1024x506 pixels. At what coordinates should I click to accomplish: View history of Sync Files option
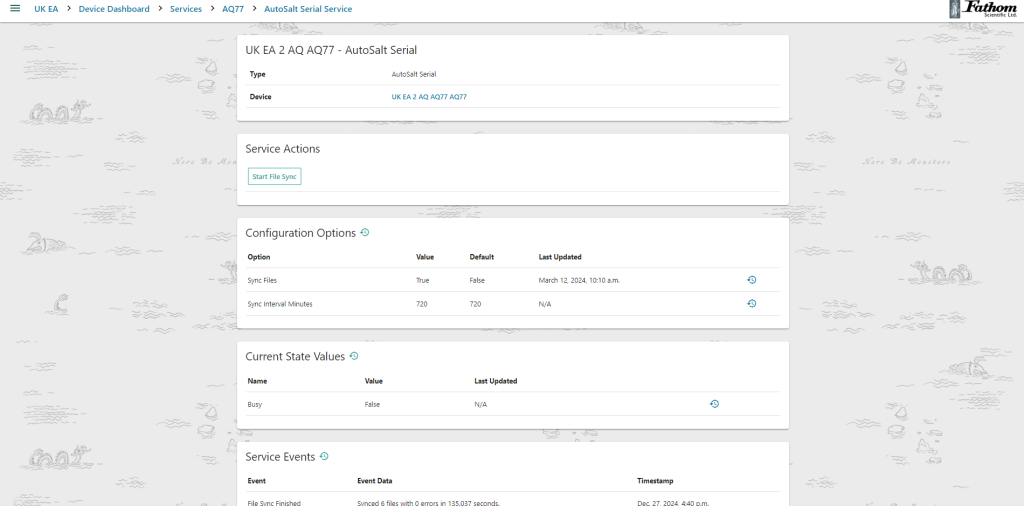point(751,280)
